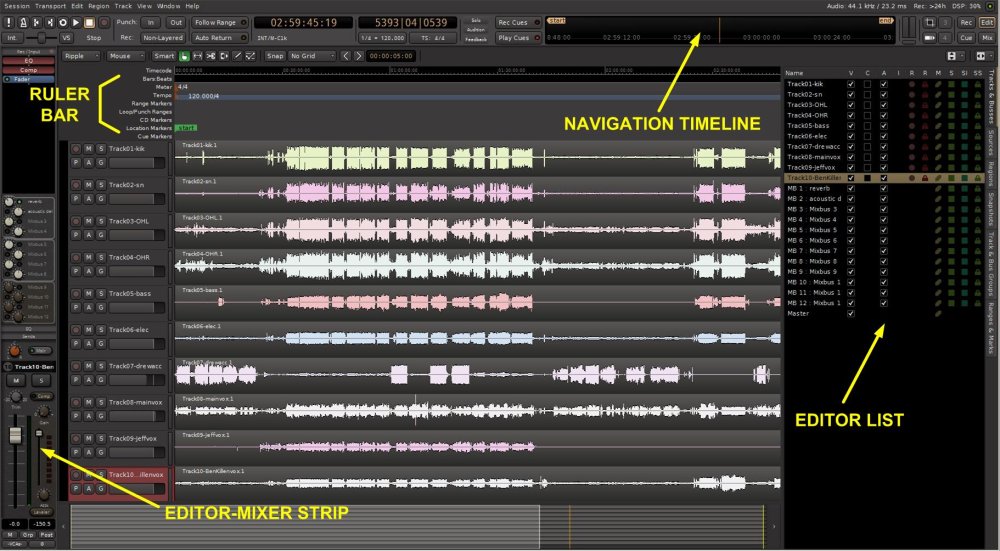The width and height of the screenshot is (1000, 551).
Task: Open the Track menu
Action: tap(123, 6)
